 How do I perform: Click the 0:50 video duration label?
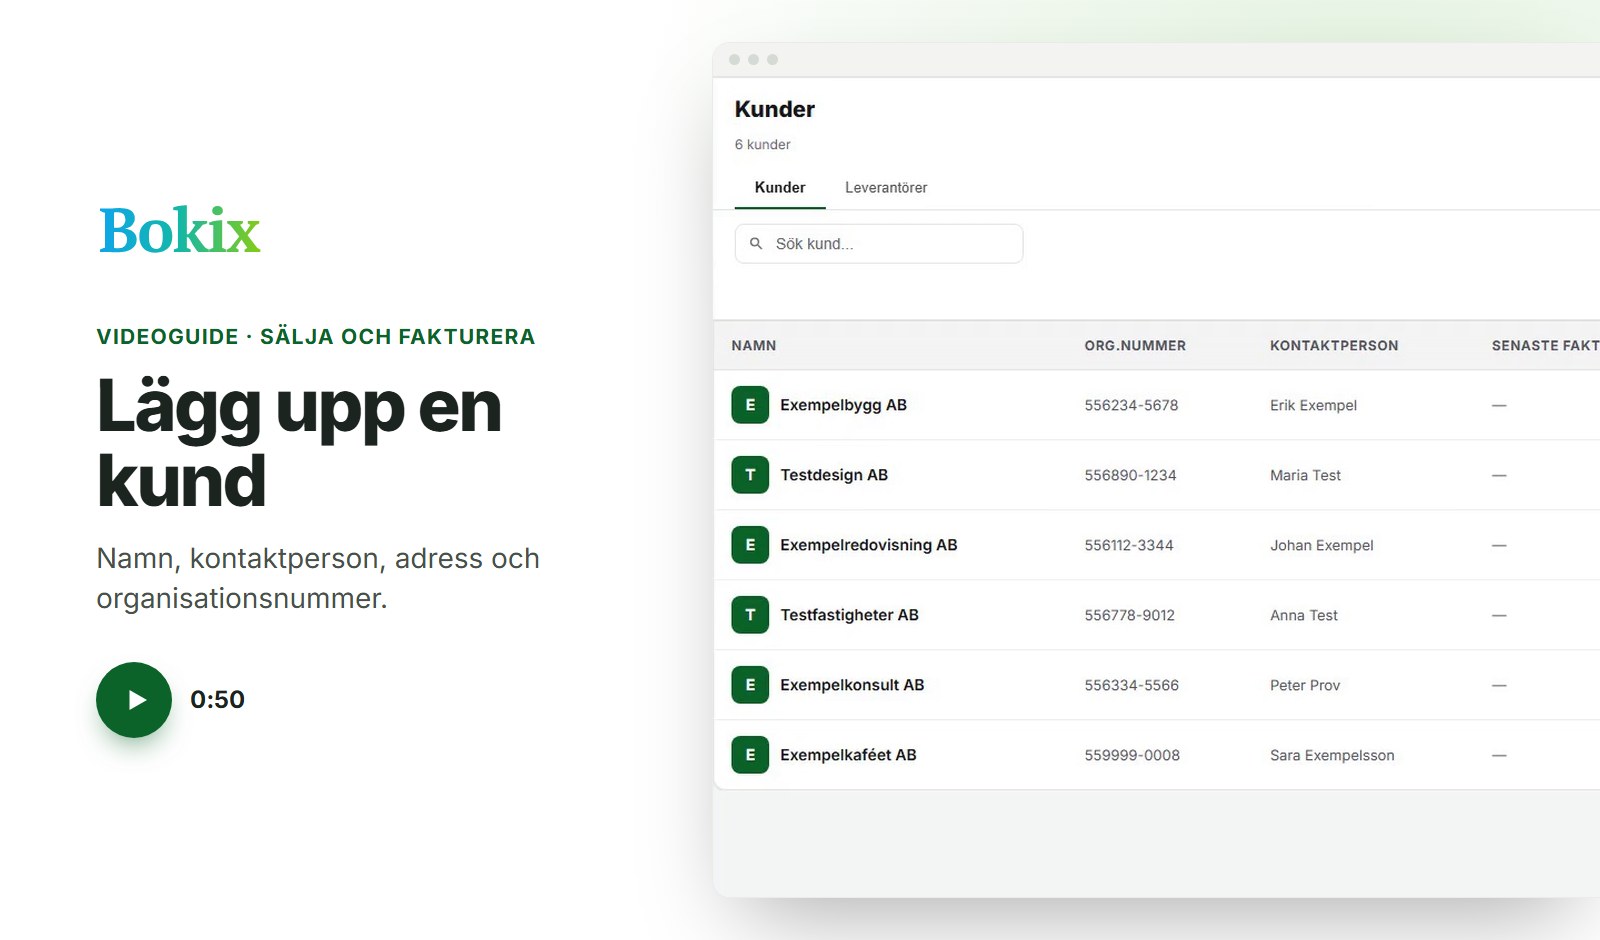point(217,700)
